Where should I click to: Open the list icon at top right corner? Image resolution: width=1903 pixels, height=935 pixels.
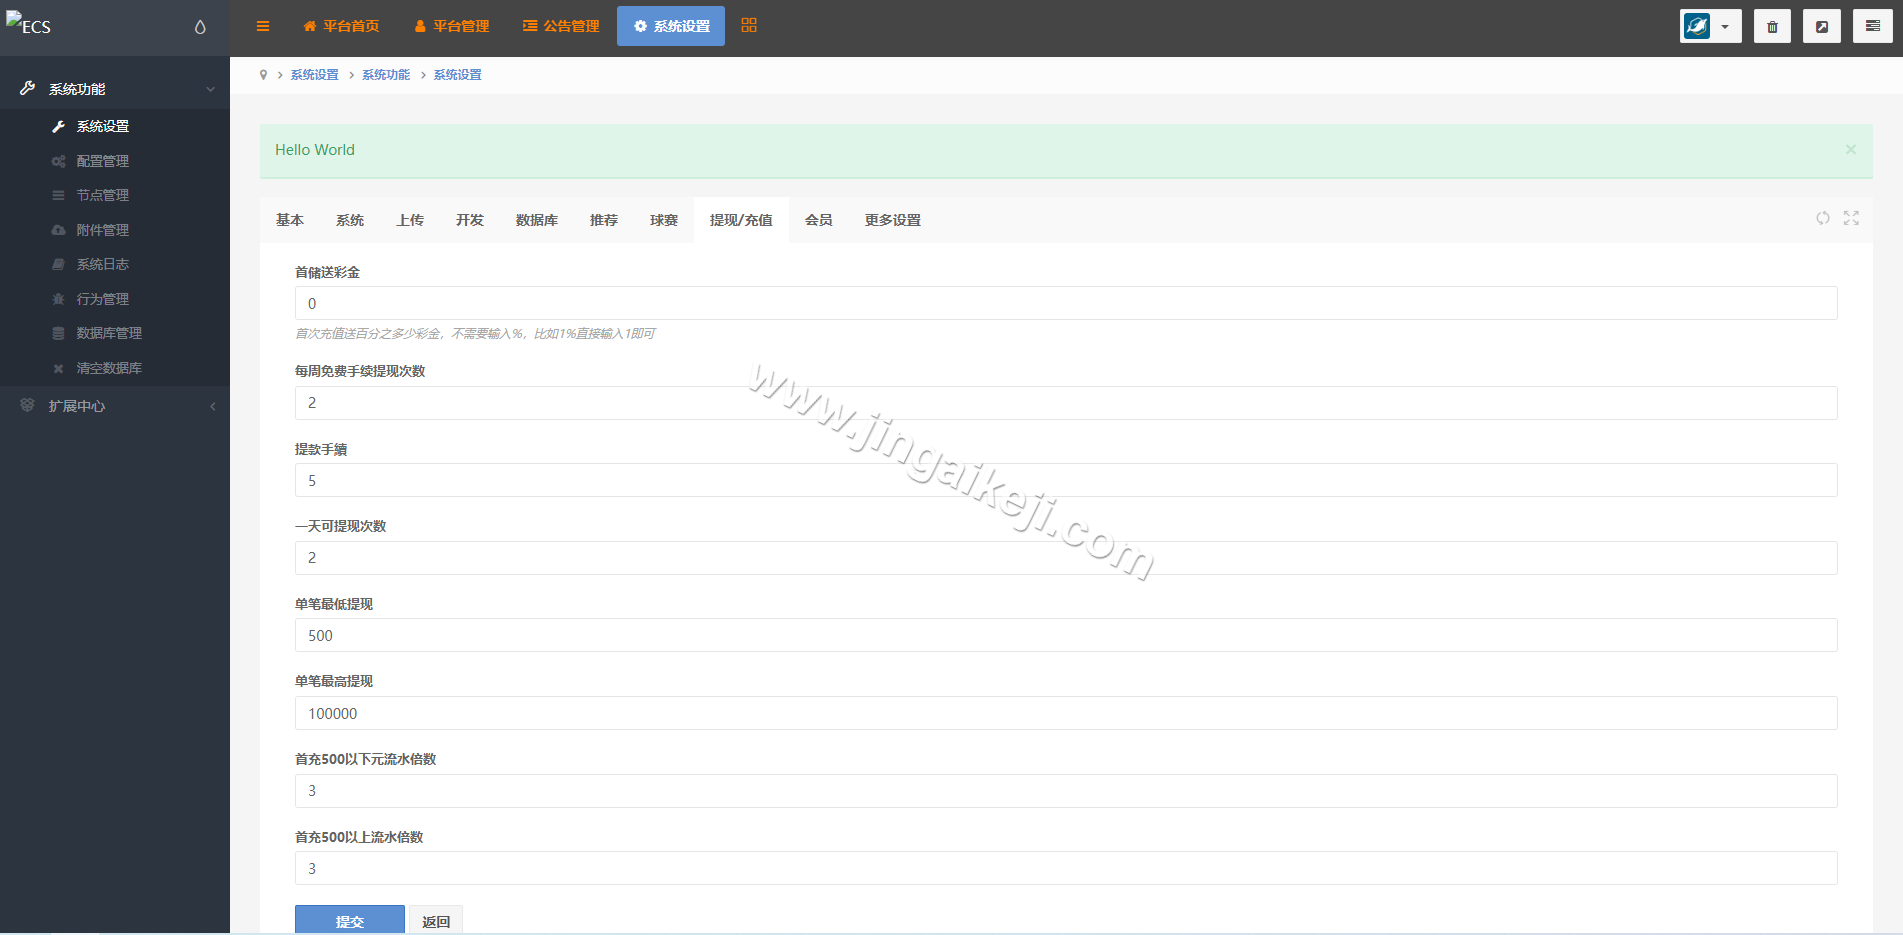coord(1872,26)
